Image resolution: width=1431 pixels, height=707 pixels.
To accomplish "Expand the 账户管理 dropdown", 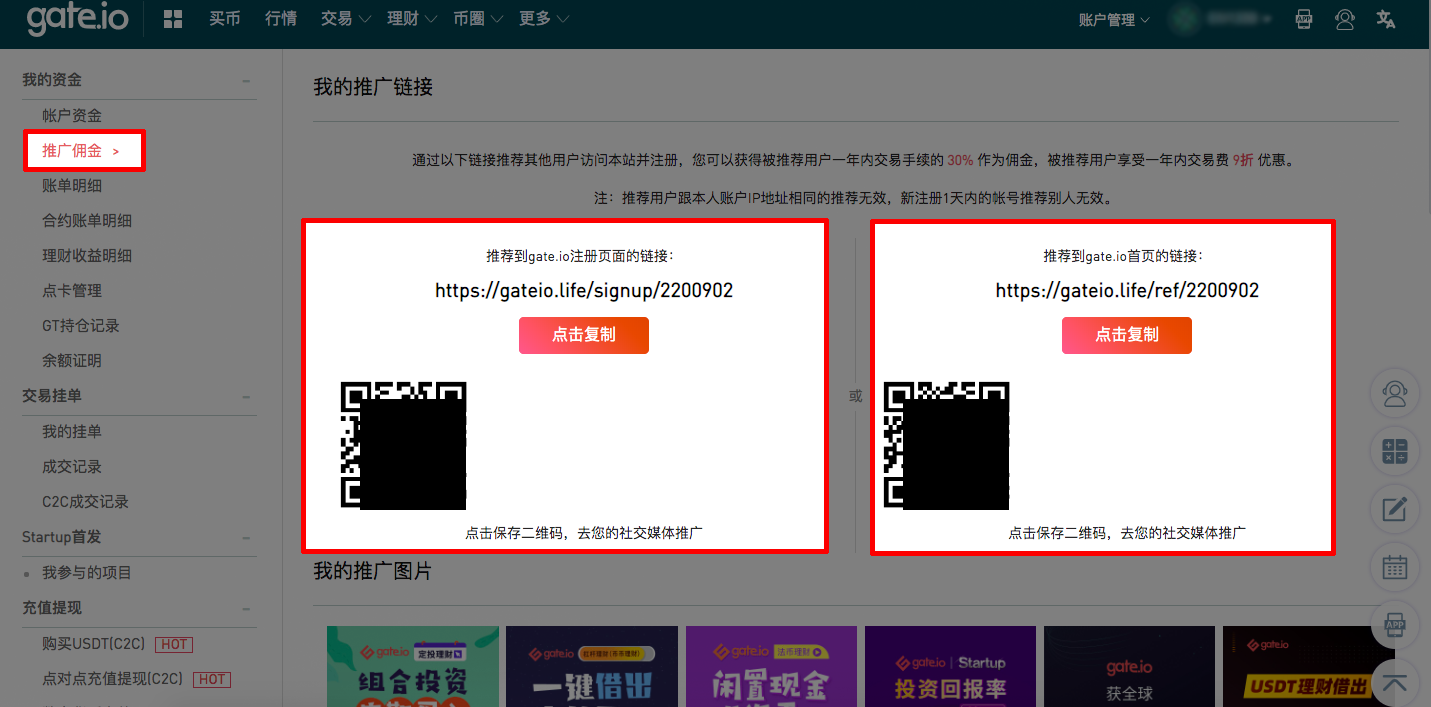I will pyautogui.click(x=1114, y=20).
